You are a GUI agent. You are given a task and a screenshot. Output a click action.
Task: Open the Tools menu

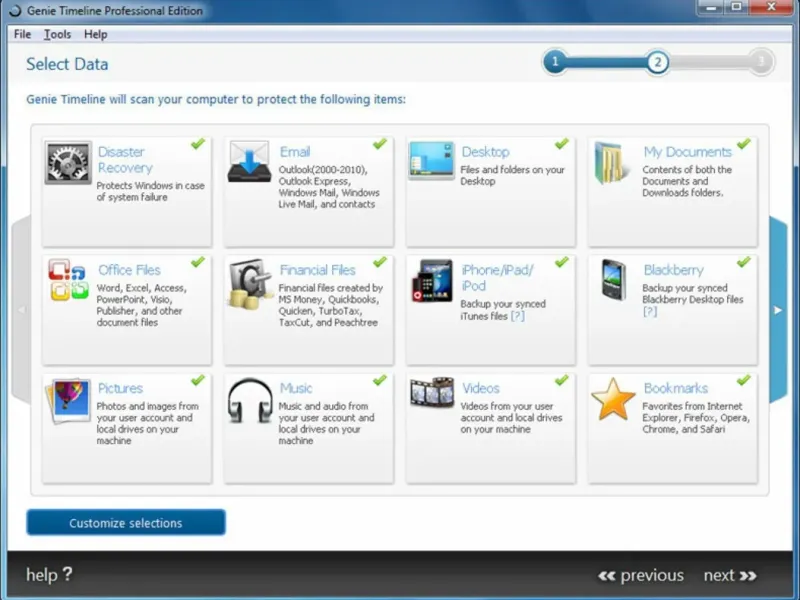point(57,34)
